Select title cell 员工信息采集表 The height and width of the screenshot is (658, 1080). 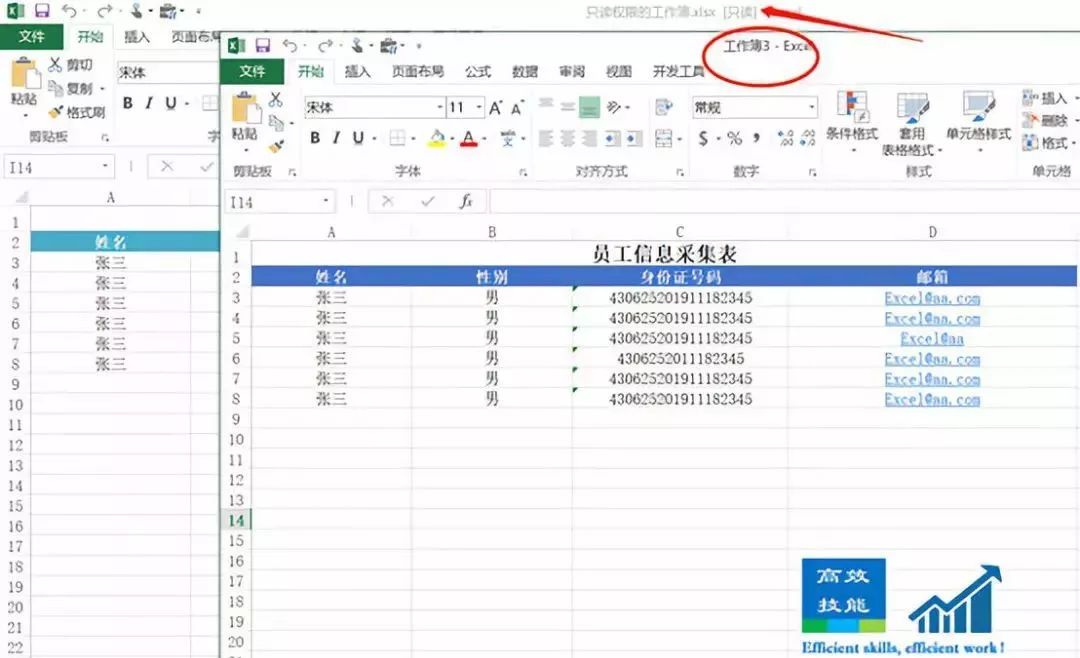(665, 254)
